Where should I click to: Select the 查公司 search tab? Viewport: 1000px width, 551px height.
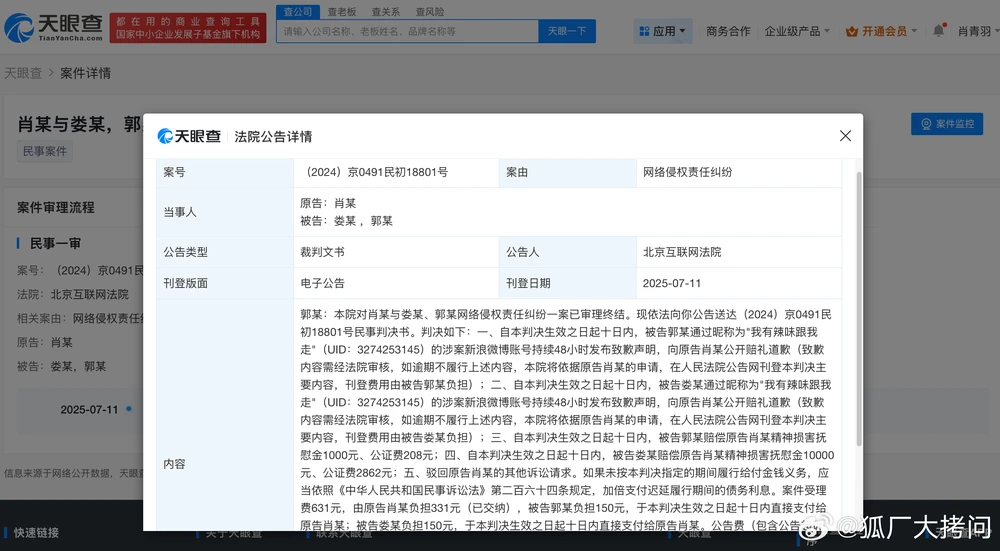[x=298, y=11]
